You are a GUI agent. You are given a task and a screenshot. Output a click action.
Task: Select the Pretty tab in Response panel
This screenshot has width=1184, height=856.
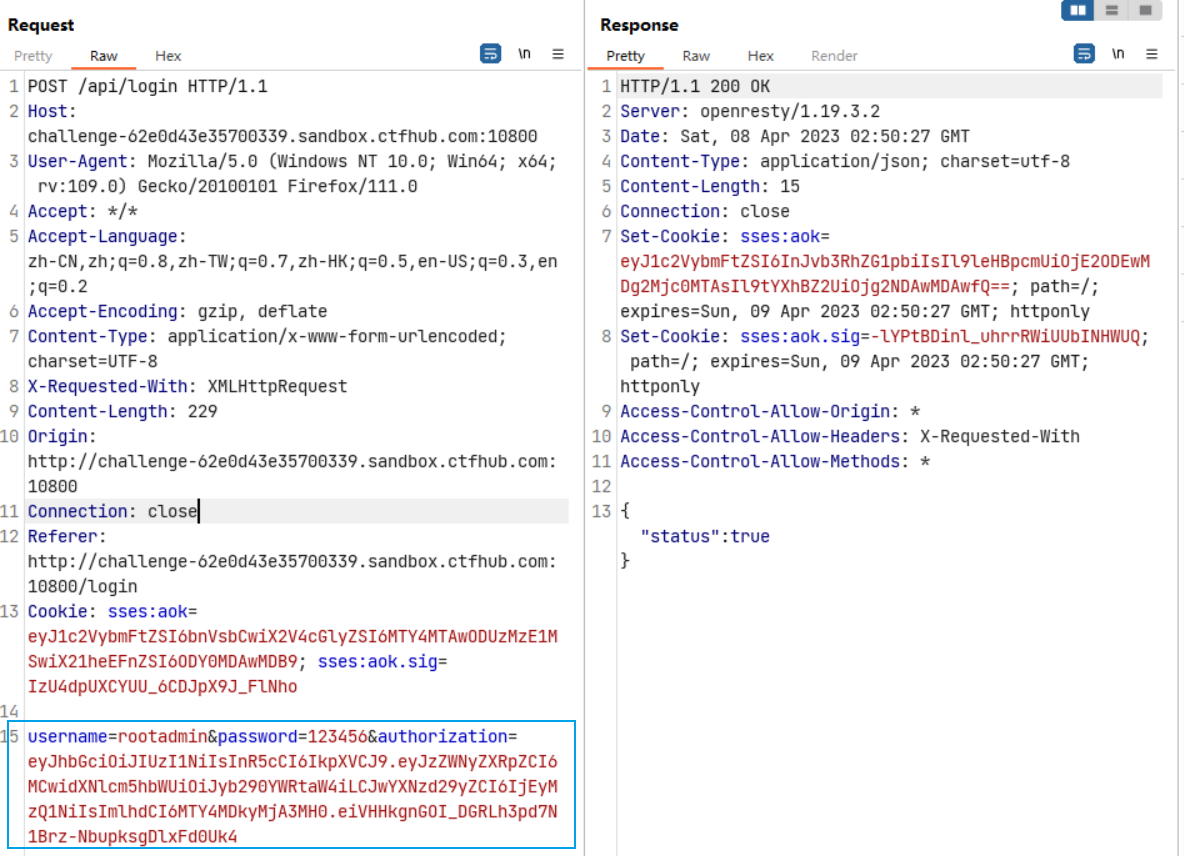click(626, 56)
